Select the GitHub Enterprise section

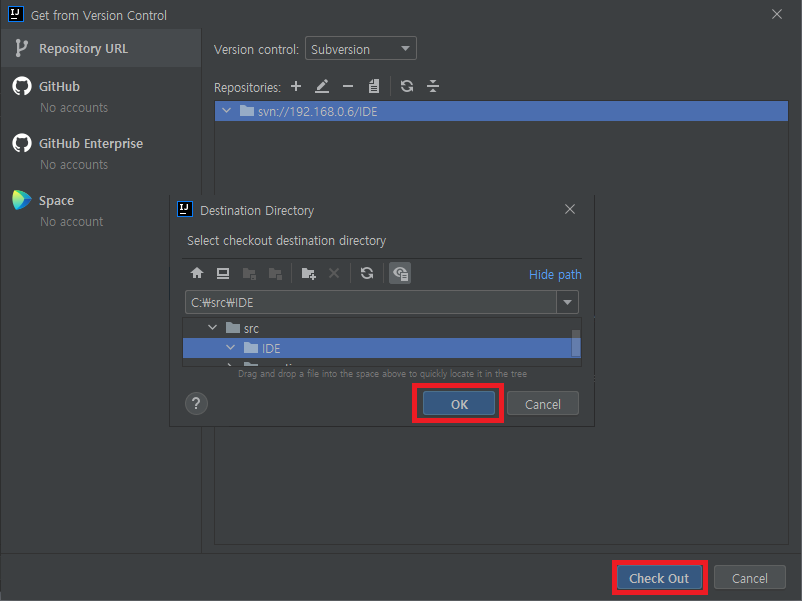point(101,153)
